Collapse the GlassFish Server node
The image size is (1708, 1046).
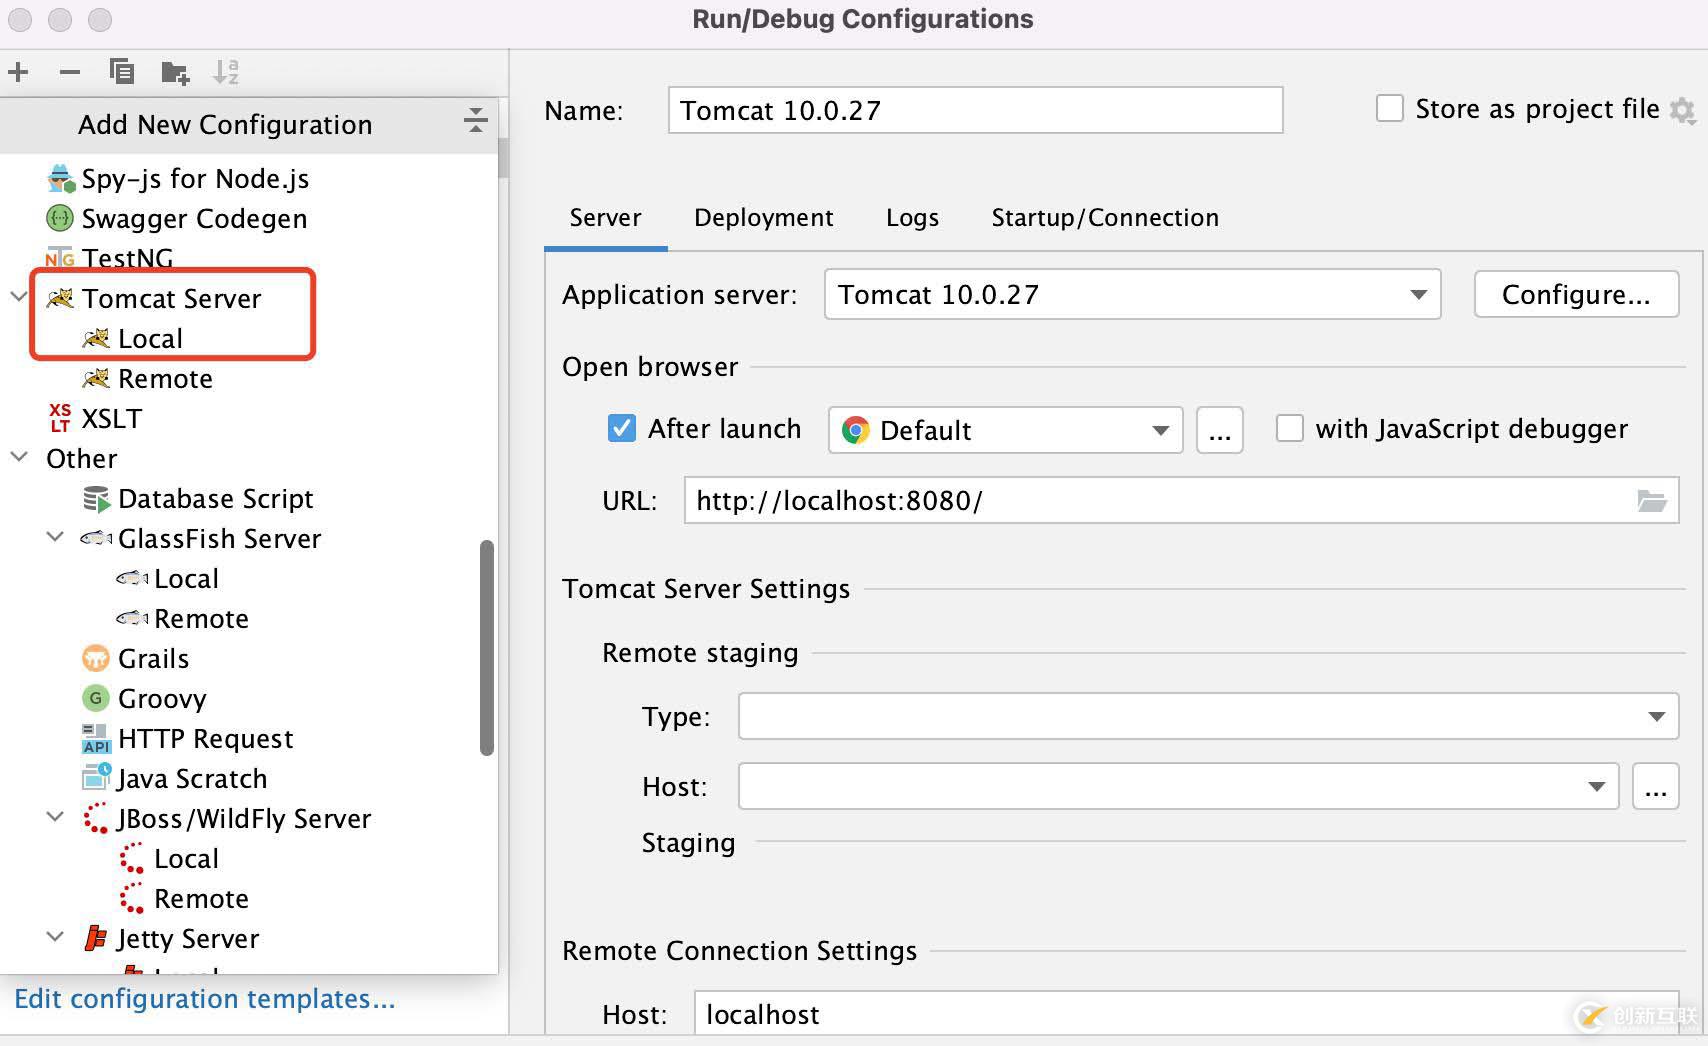click(x=56, y=537)
